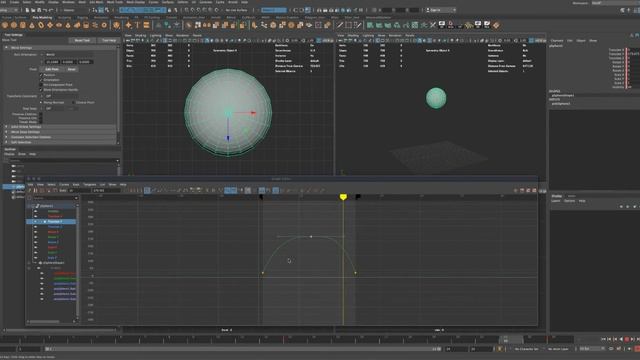Enable Snap to Grids icon
The width and height of the screenshot is (640, 360).
tap(187, 10)
